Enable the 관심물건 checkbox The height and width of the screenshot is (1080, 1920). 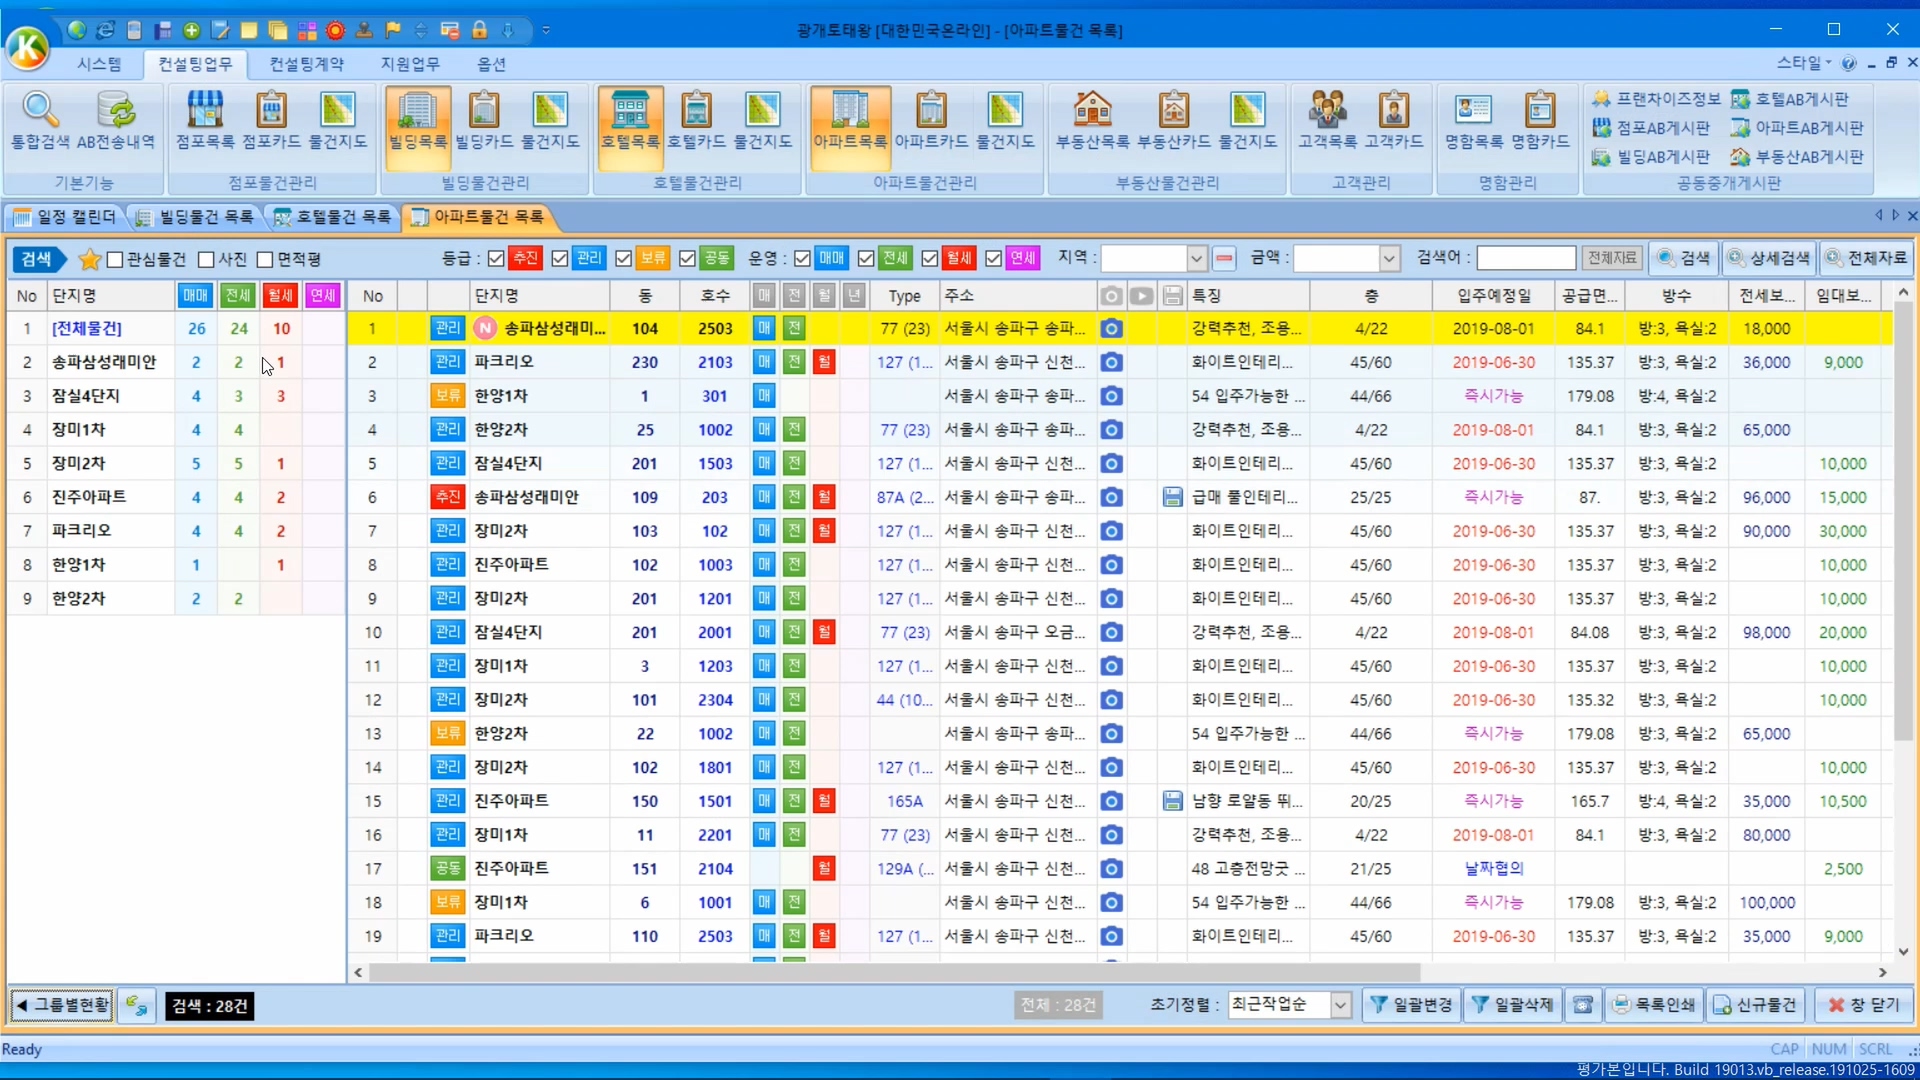pyautogui.click(x=115, y=260)
